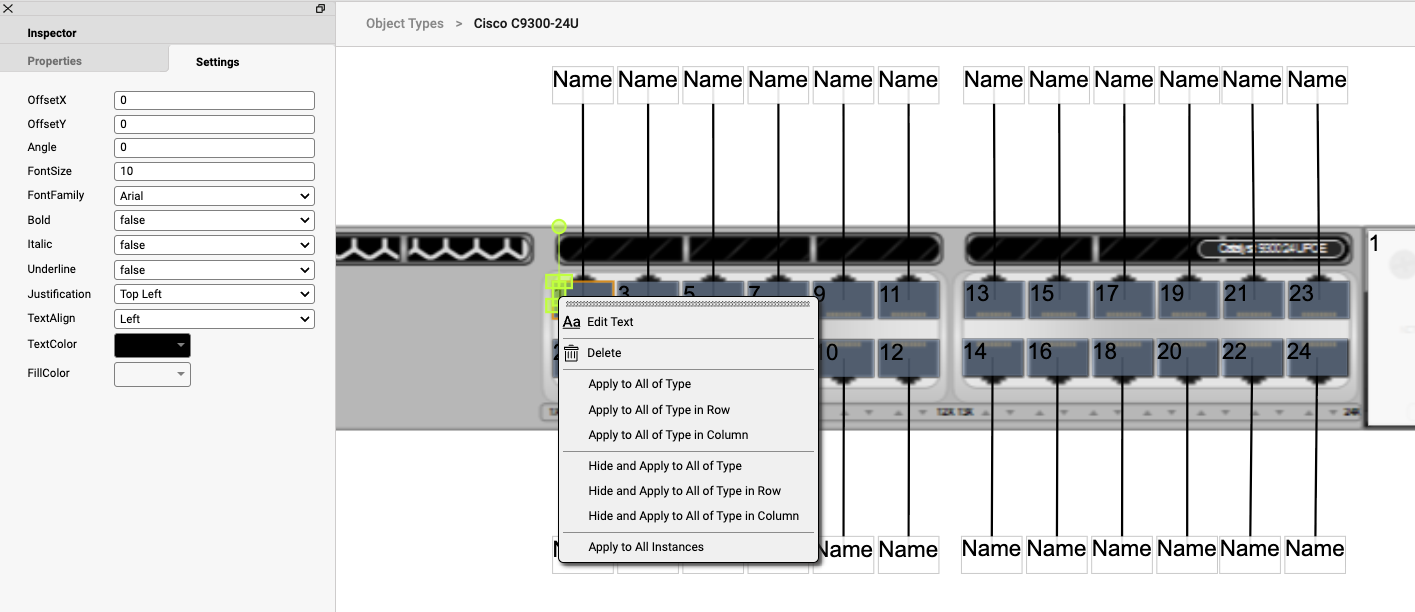The image size is (1415, 612).
Task: Expand the FontFamily Arial dropdown
Action: pyautogui.click(x=214, y=196)
